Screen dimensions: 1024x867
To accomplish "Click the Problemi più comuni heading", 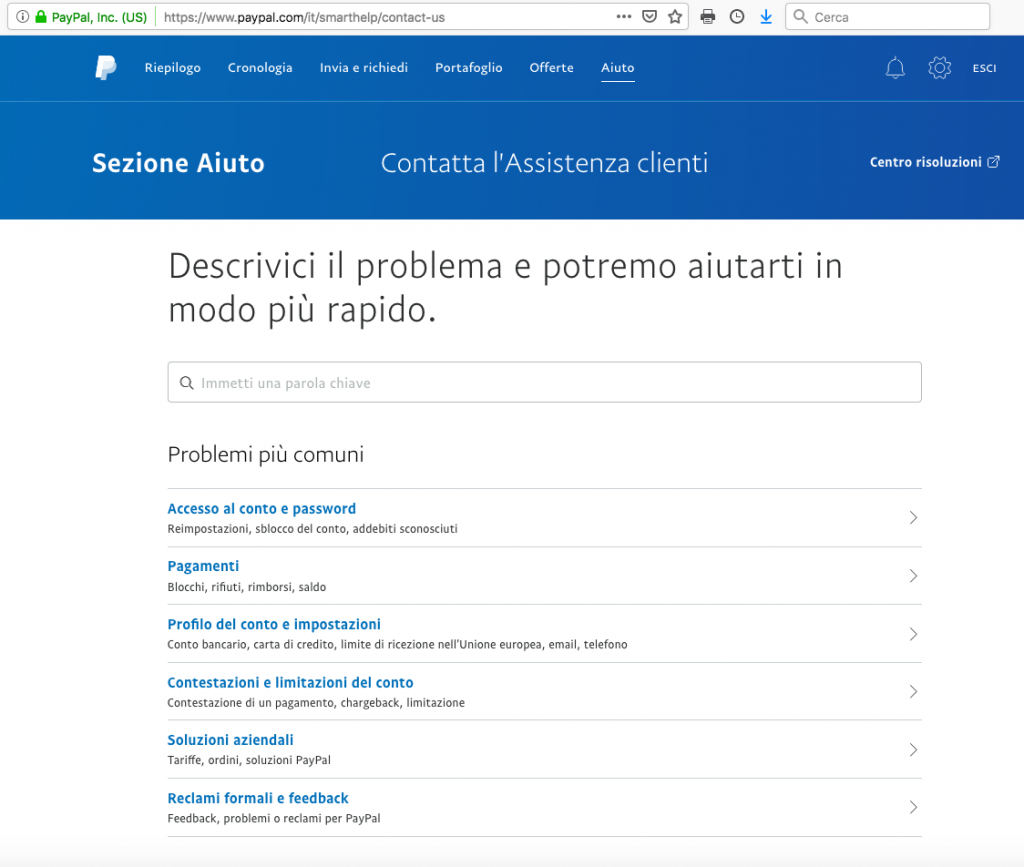I will click(x=266, y=454).
